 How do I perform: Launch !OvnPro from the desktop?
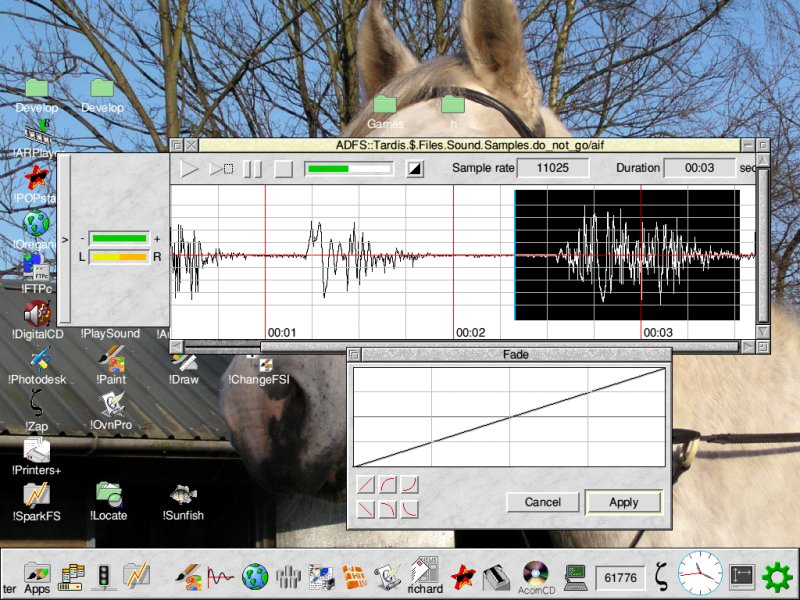pyautogui.click(x=111, y=411)
